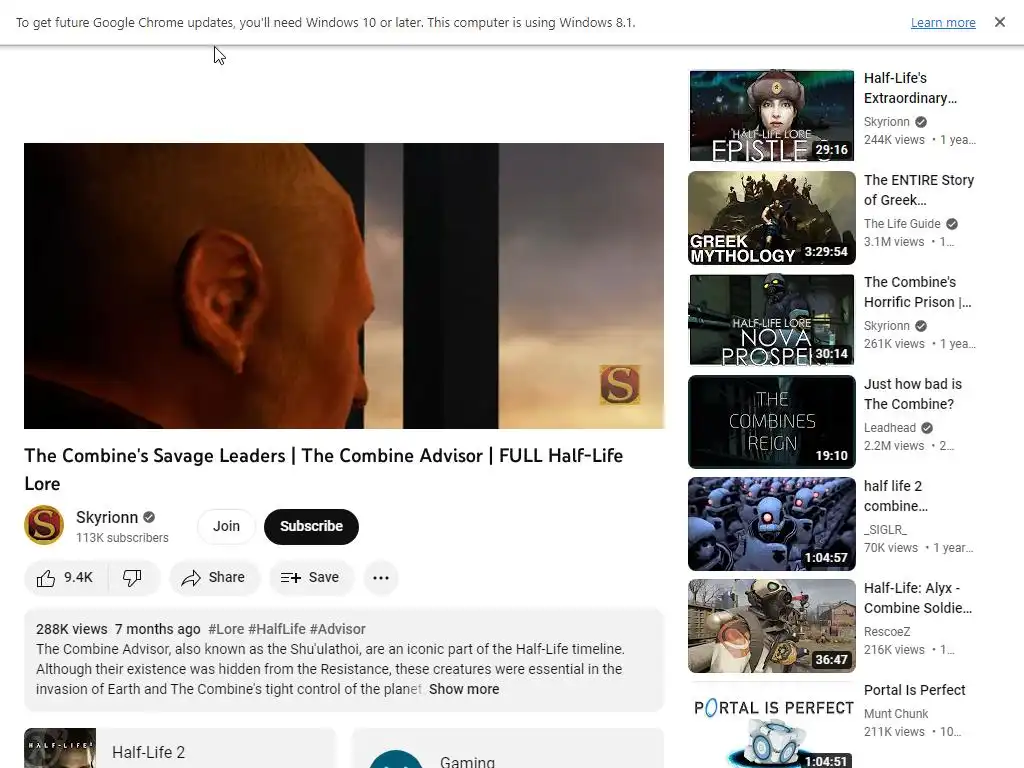This screenshot has height=768, width=1024.
Task: Click the Gaming category round icon
Action: 396,760
